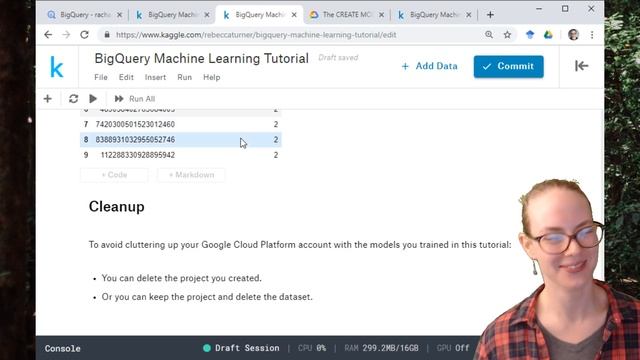The height and width of the screenshot is (360, 640).
Task: Click the padlock site info icon
Action: 107,35
